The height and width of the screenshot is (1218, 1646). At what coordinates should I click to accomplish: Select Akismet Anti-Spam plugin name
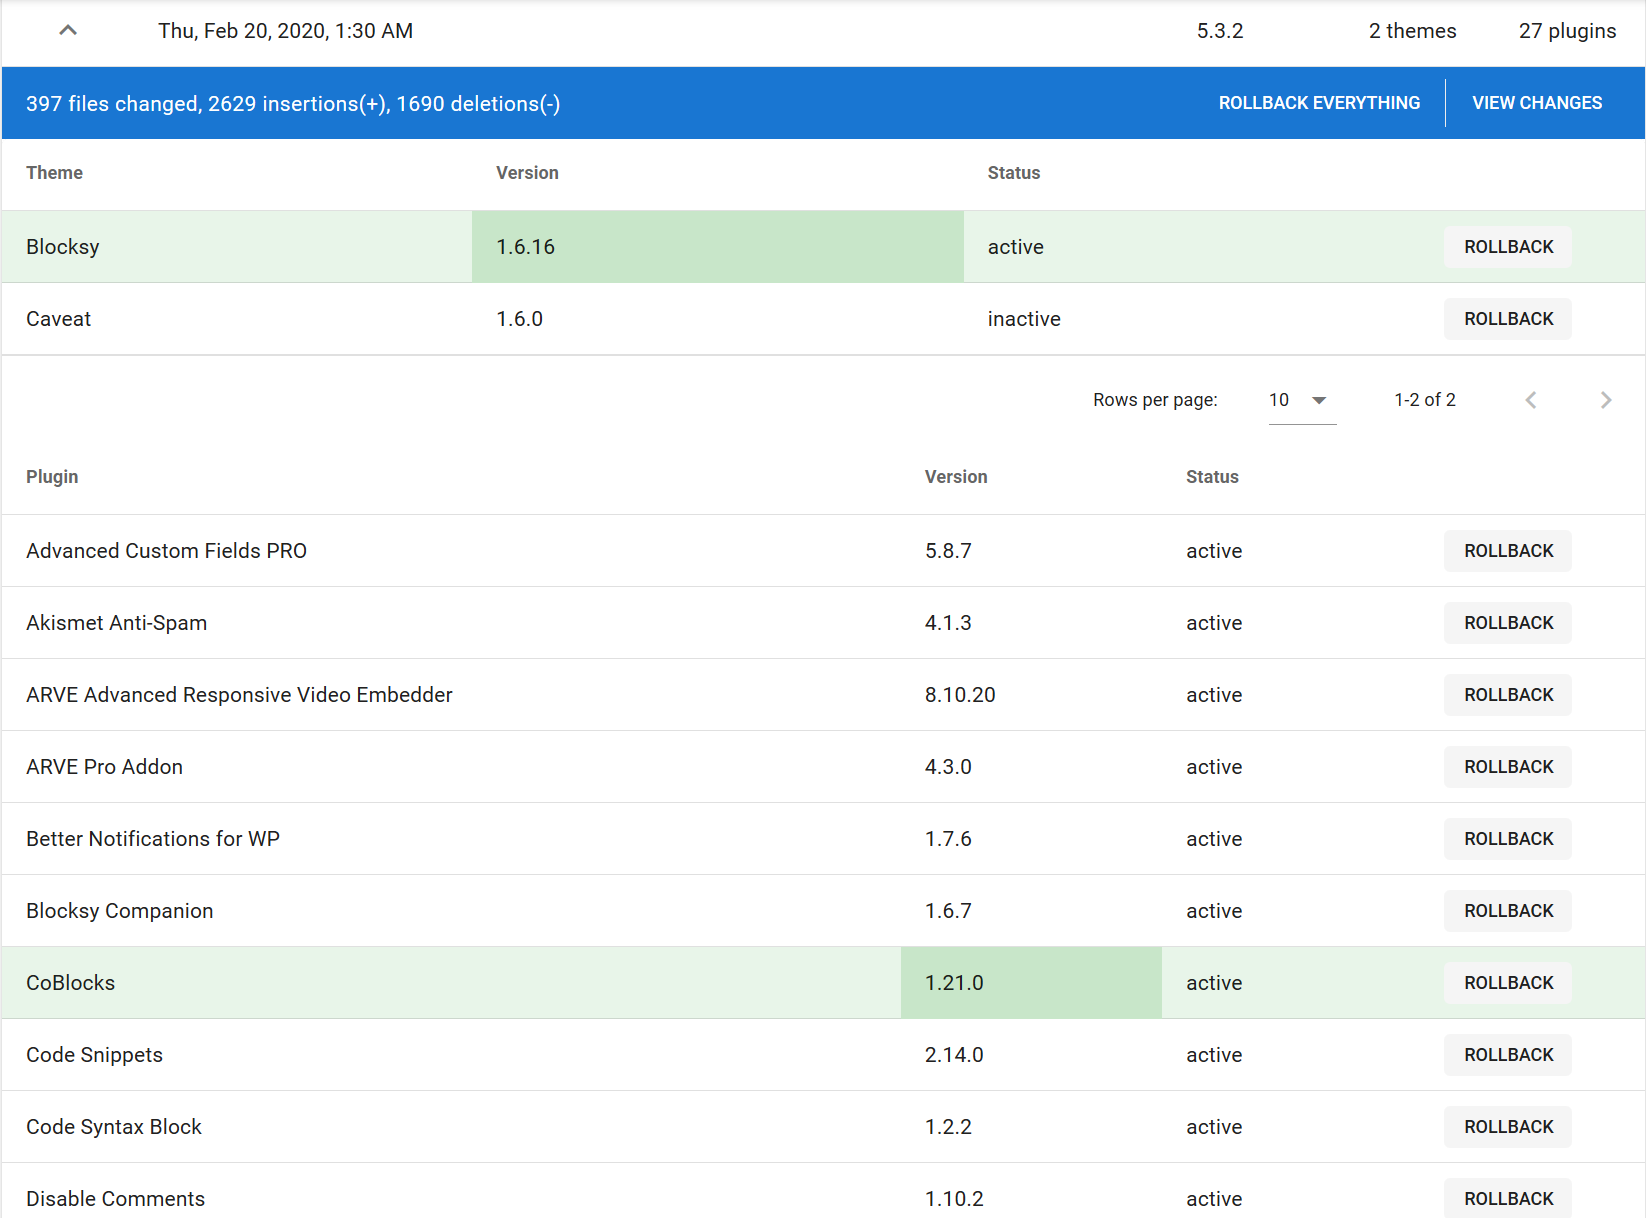116,623
